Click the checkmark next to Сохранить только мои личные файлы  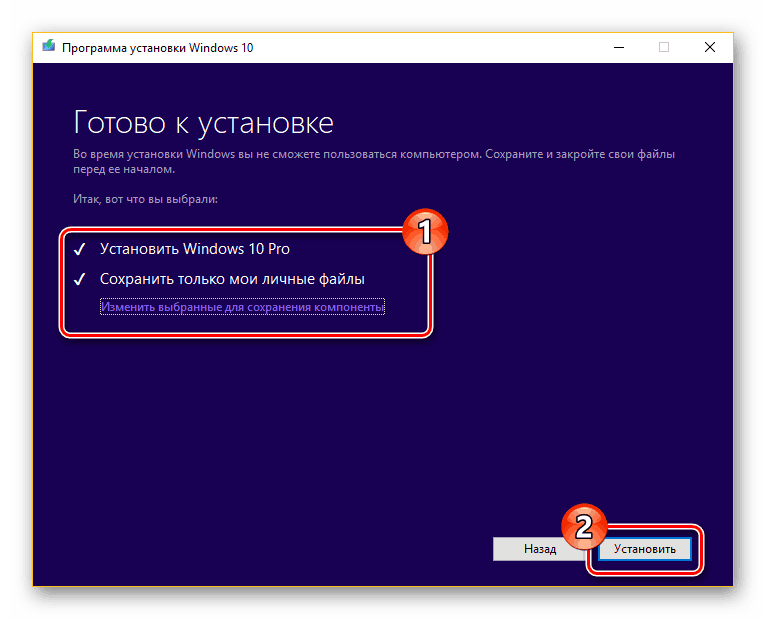(79, 279)
